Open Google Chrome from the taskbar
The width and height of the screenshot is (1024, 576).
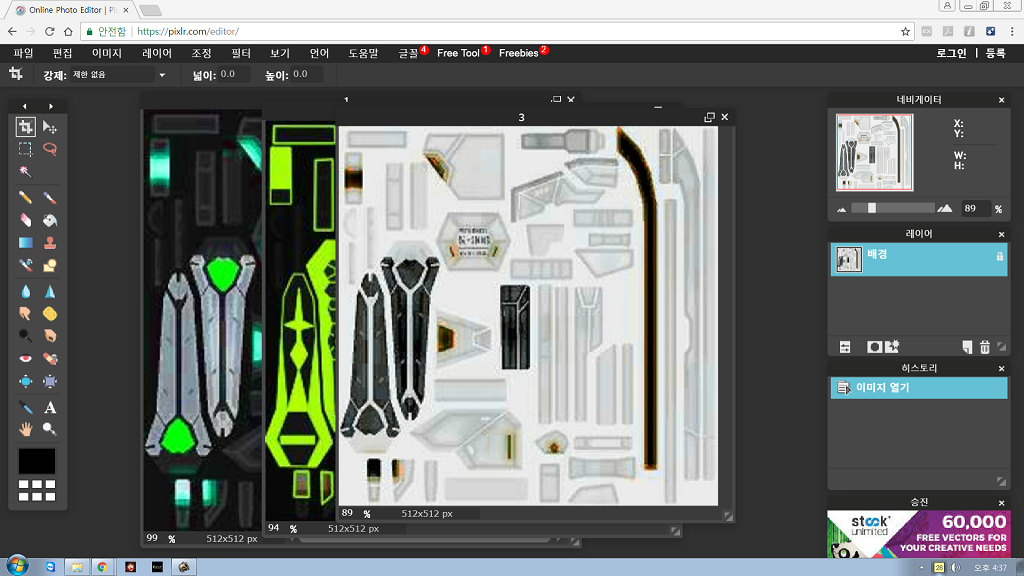tap(103, 567)
